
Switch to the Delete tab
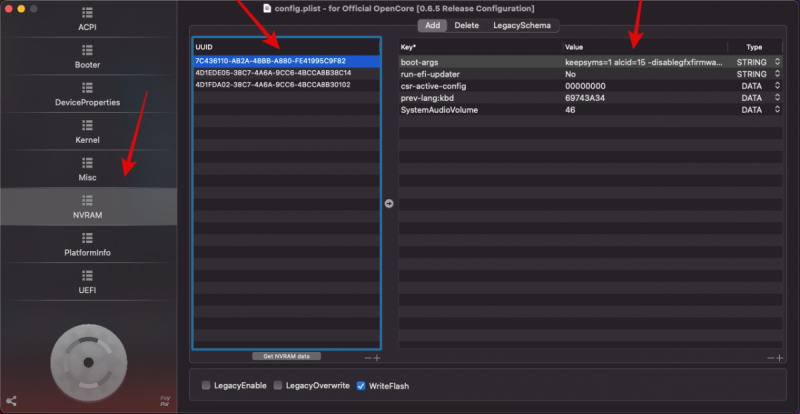click(466, 26)
